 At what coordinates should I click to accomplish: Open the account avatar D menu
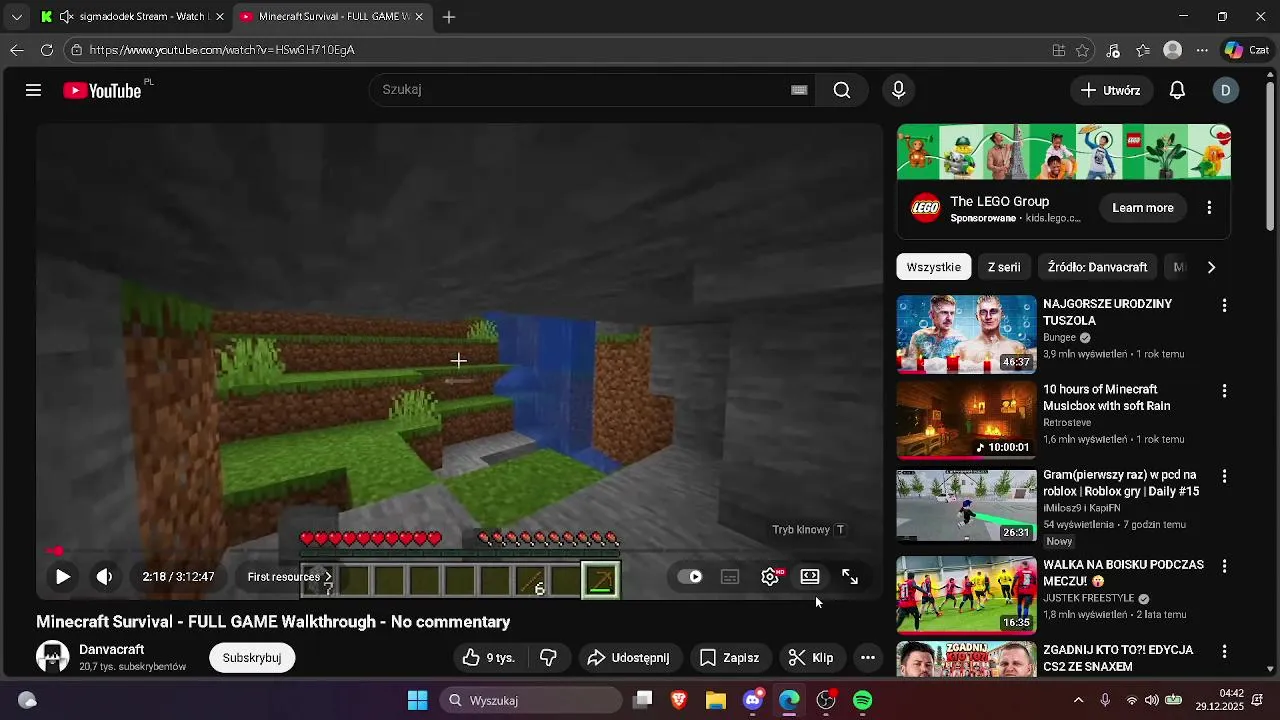[x=1225, y=90]
